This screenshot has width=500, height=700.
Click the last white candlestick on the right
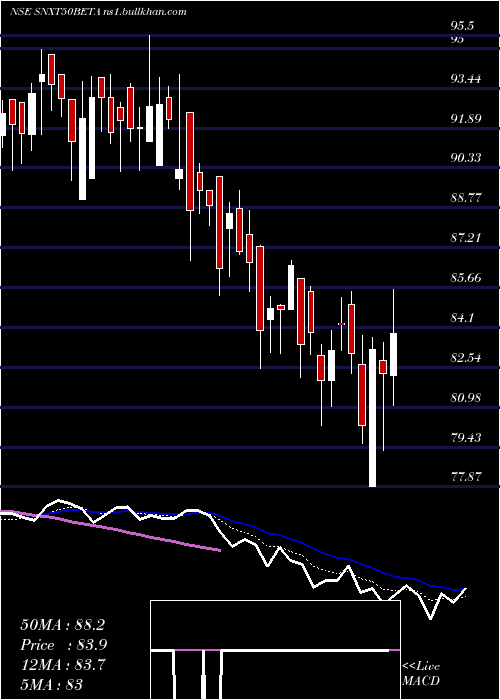pyautogui.click(x=393, y=354)
